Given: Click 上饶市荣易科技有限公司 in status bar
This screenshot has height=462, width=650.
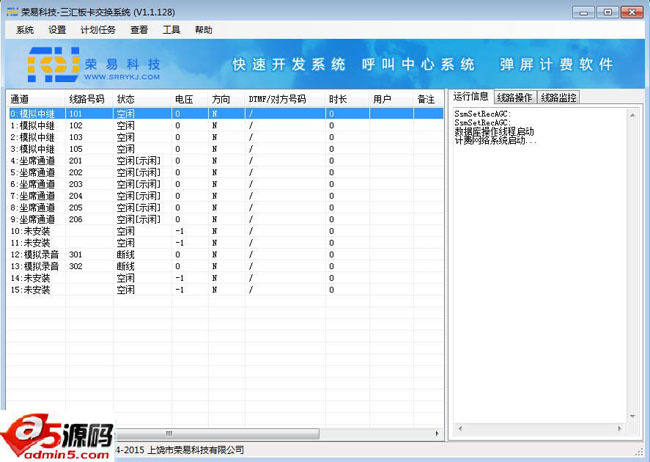Looking at the screenshot, I should [196, 450].
